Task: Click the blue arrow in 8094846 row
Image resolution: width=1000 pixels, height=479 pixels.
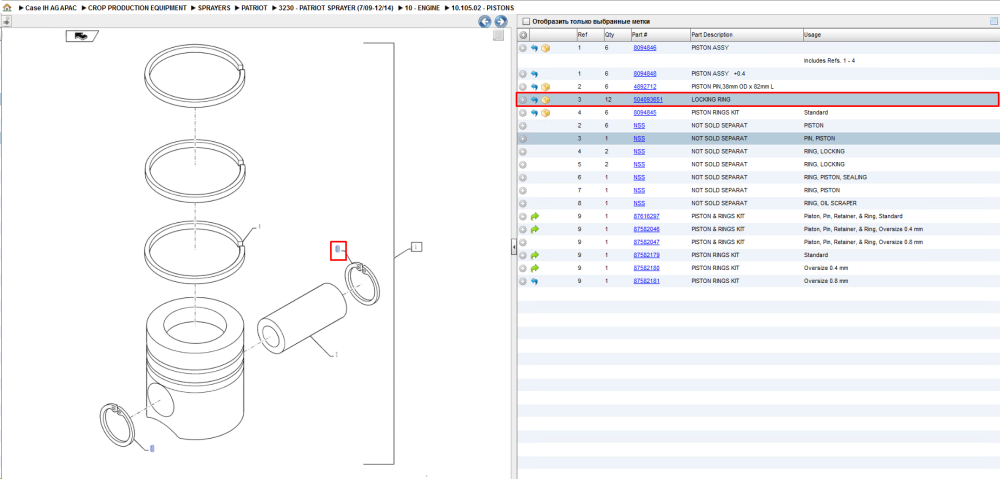Action: tap(534, 48)
